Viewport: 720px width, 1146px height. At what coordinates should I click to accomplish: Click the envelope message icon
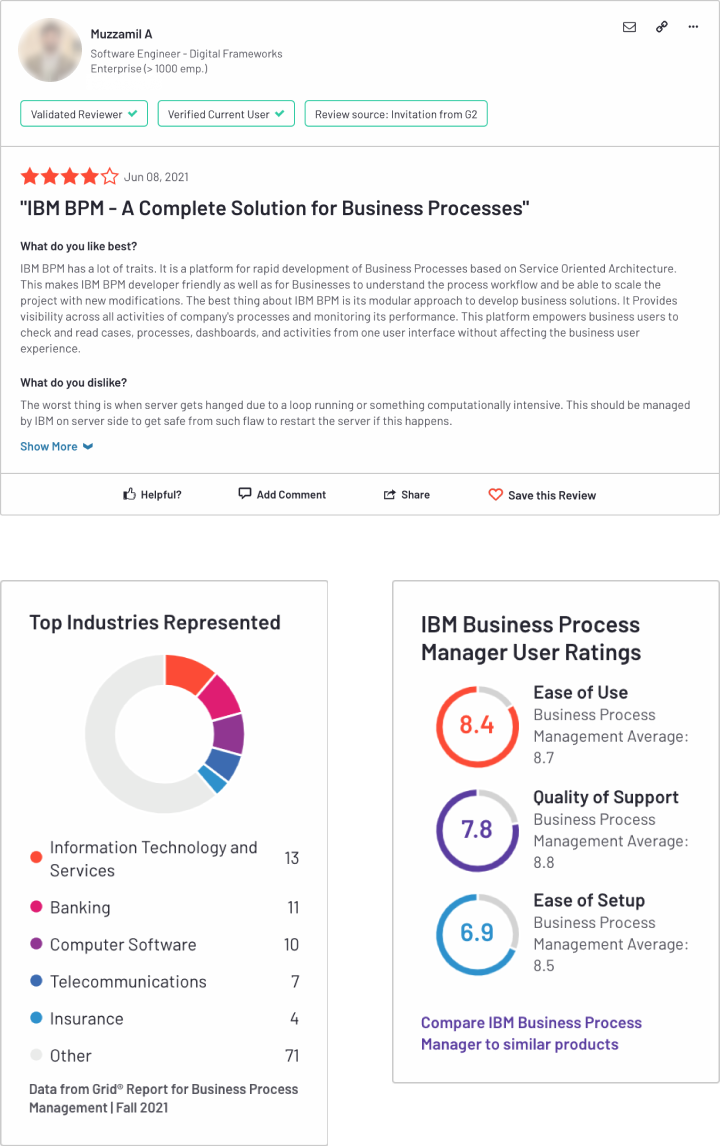click(629, 27)
